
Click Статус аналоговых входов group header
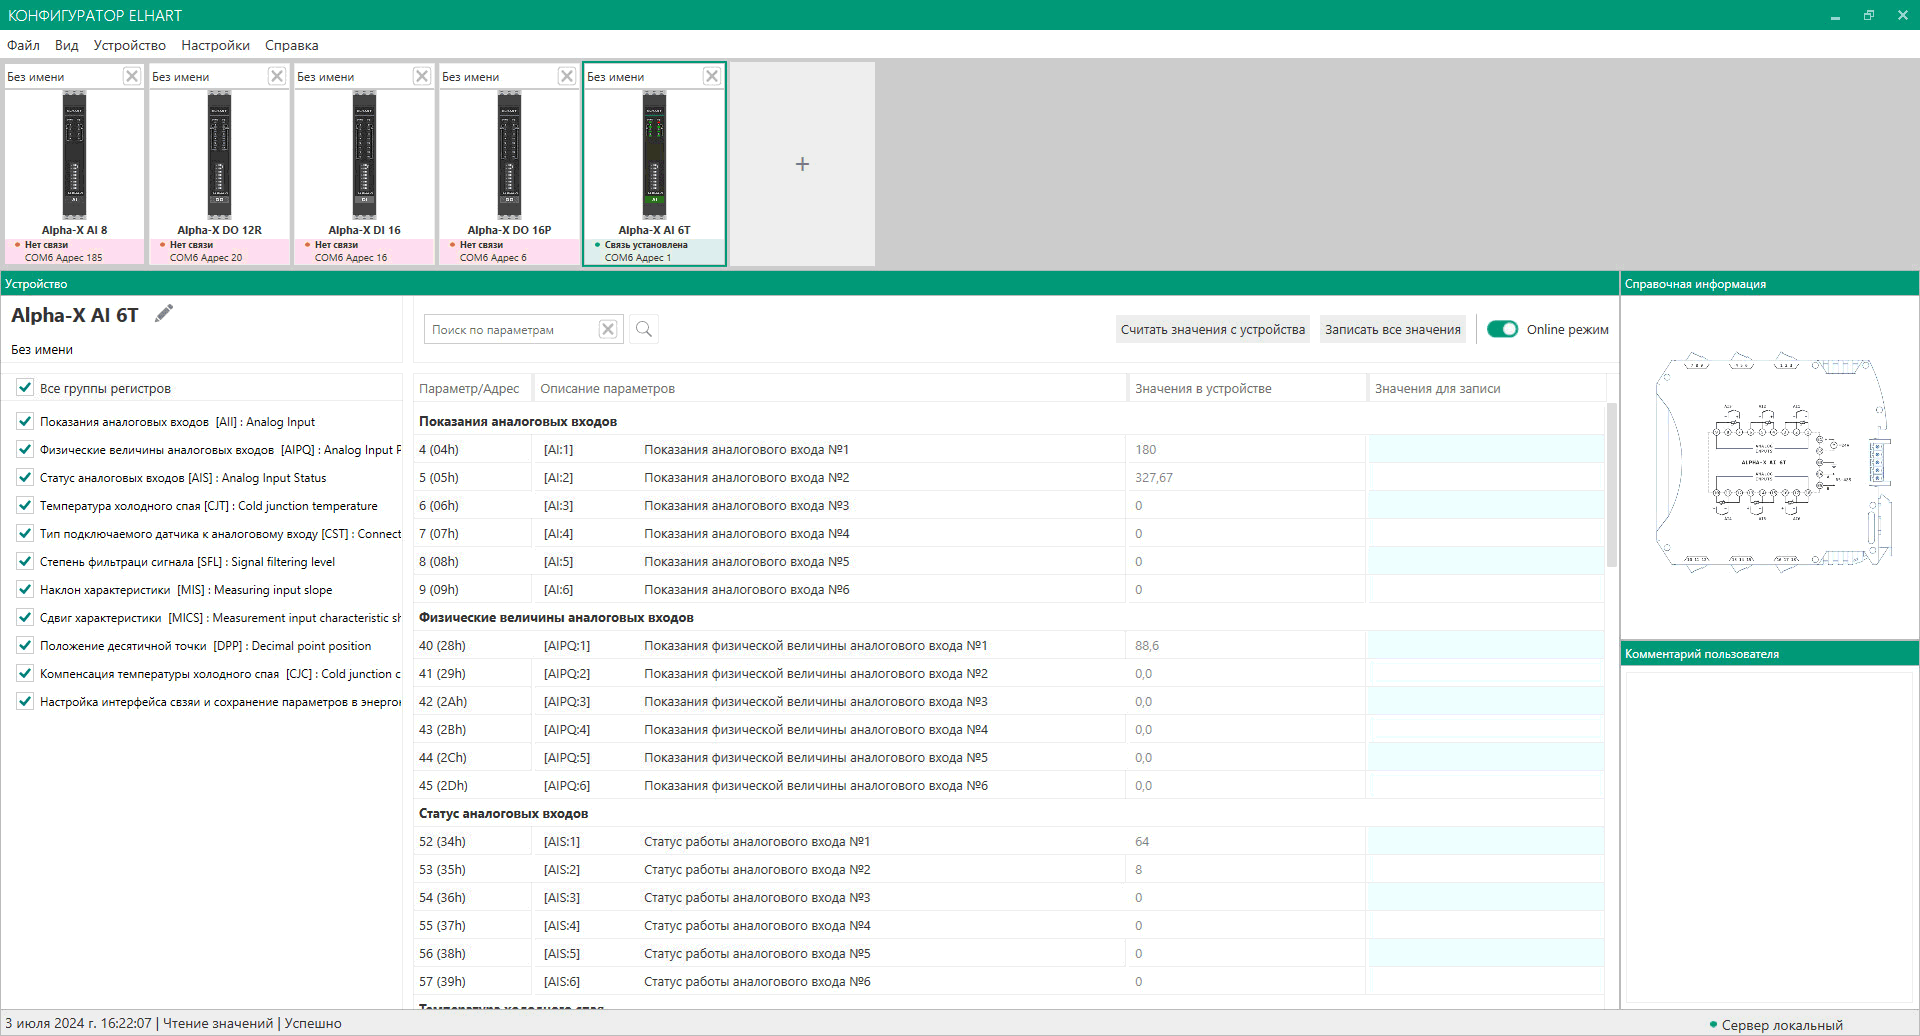tap(503, 814)
